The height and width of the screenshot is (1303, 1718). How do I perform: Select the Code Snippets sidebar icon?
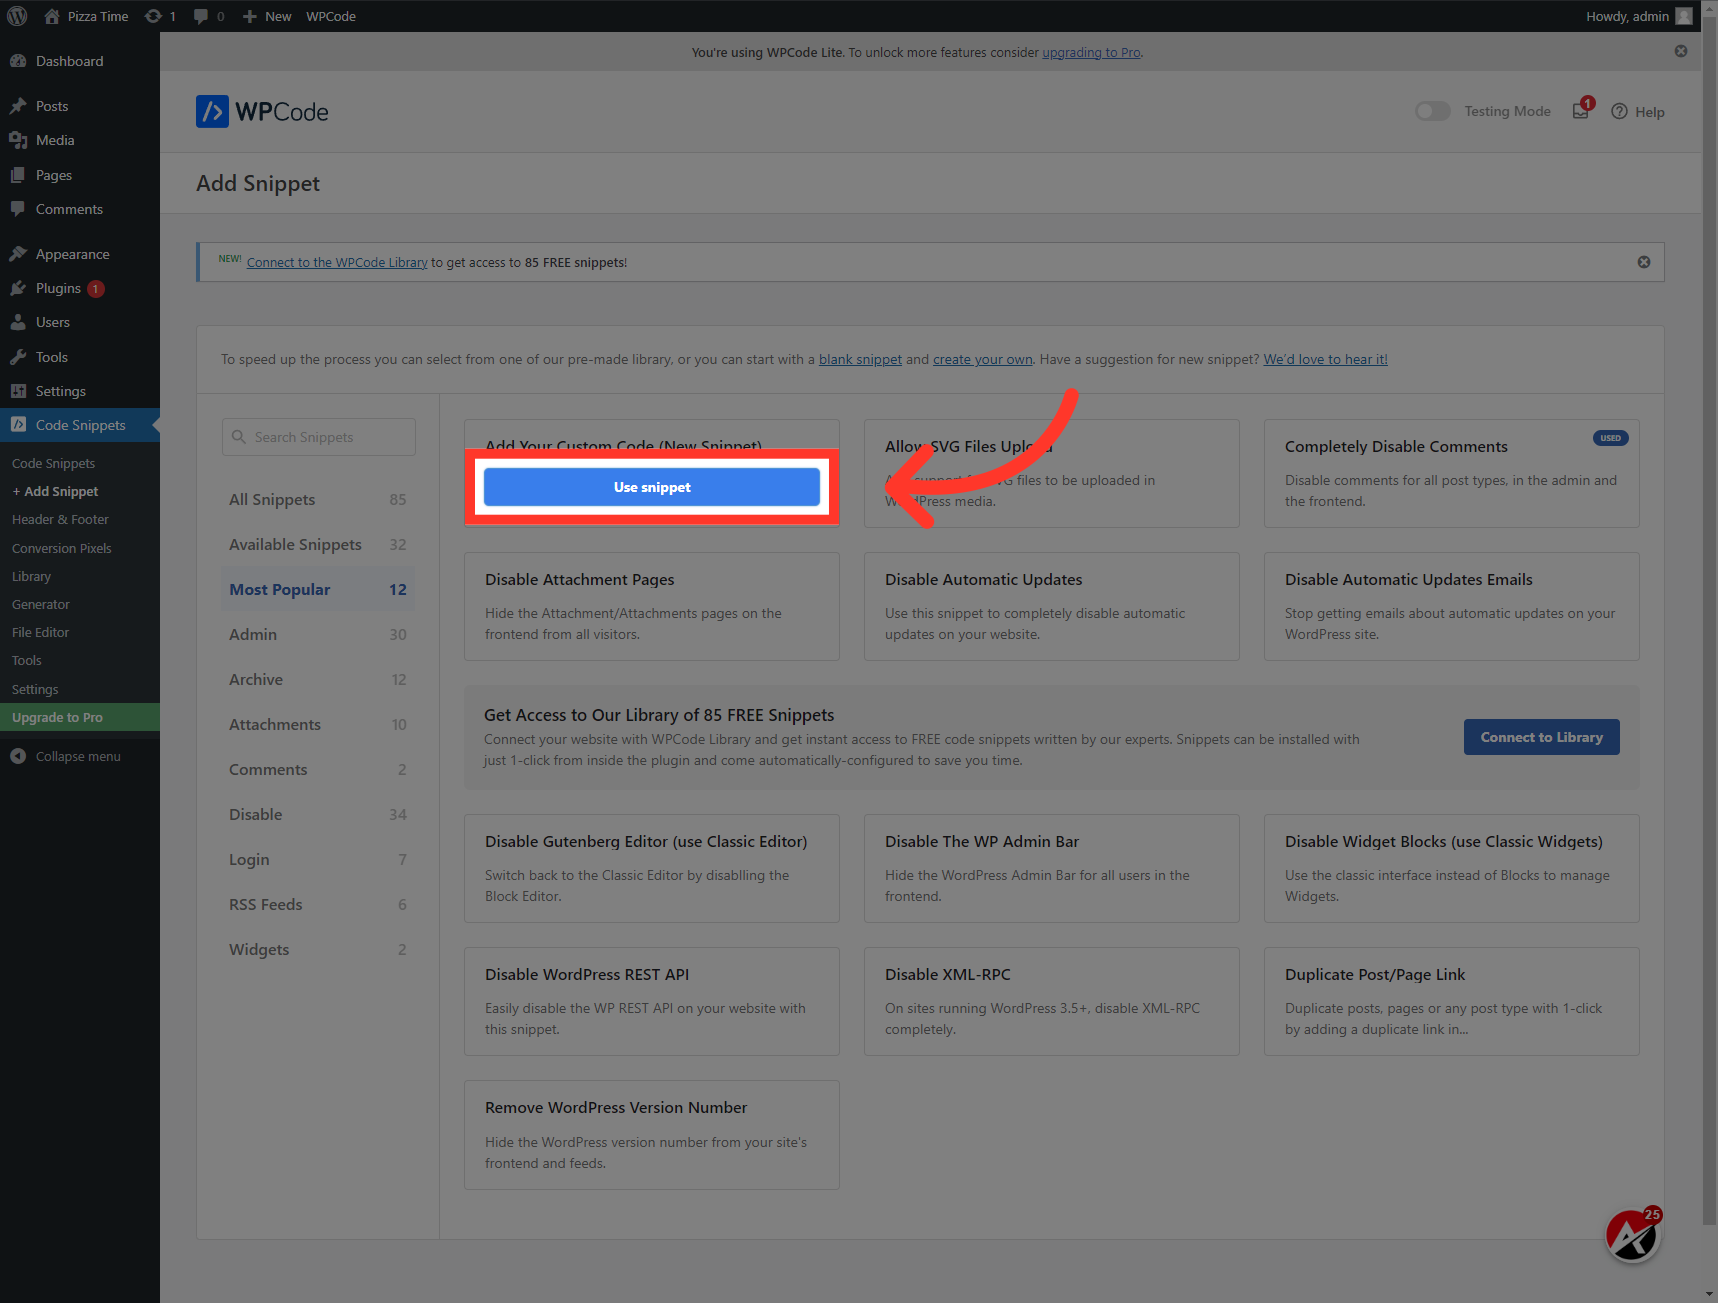point(19,425)
